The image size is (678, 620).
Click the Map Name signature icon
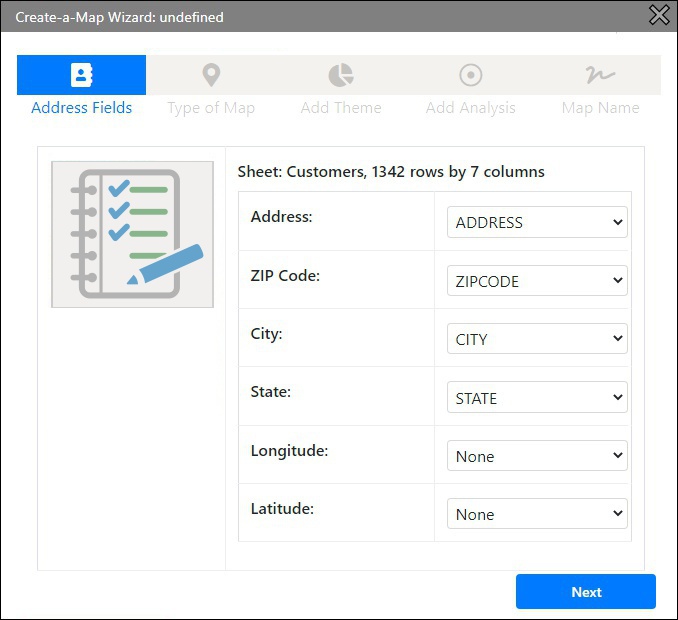click(600, 75)
